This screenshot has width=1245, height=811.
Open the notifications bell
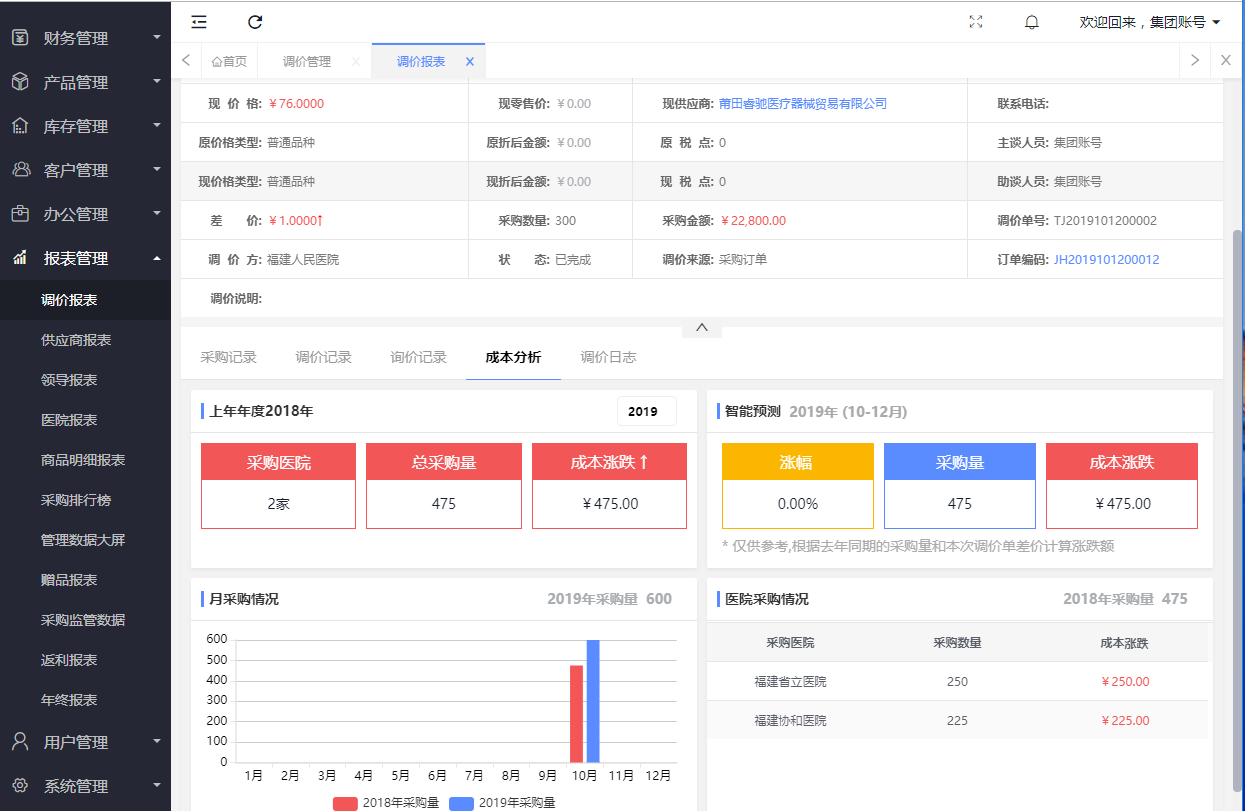tap(1032, 22)
